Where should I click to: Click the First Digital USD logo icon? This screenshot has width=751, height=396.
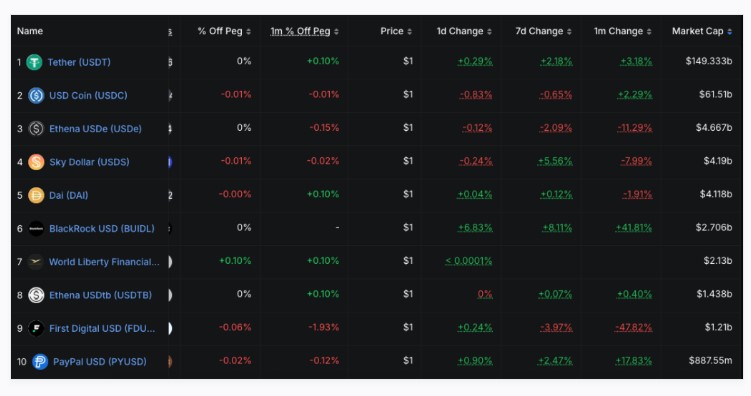click(36, 328)
